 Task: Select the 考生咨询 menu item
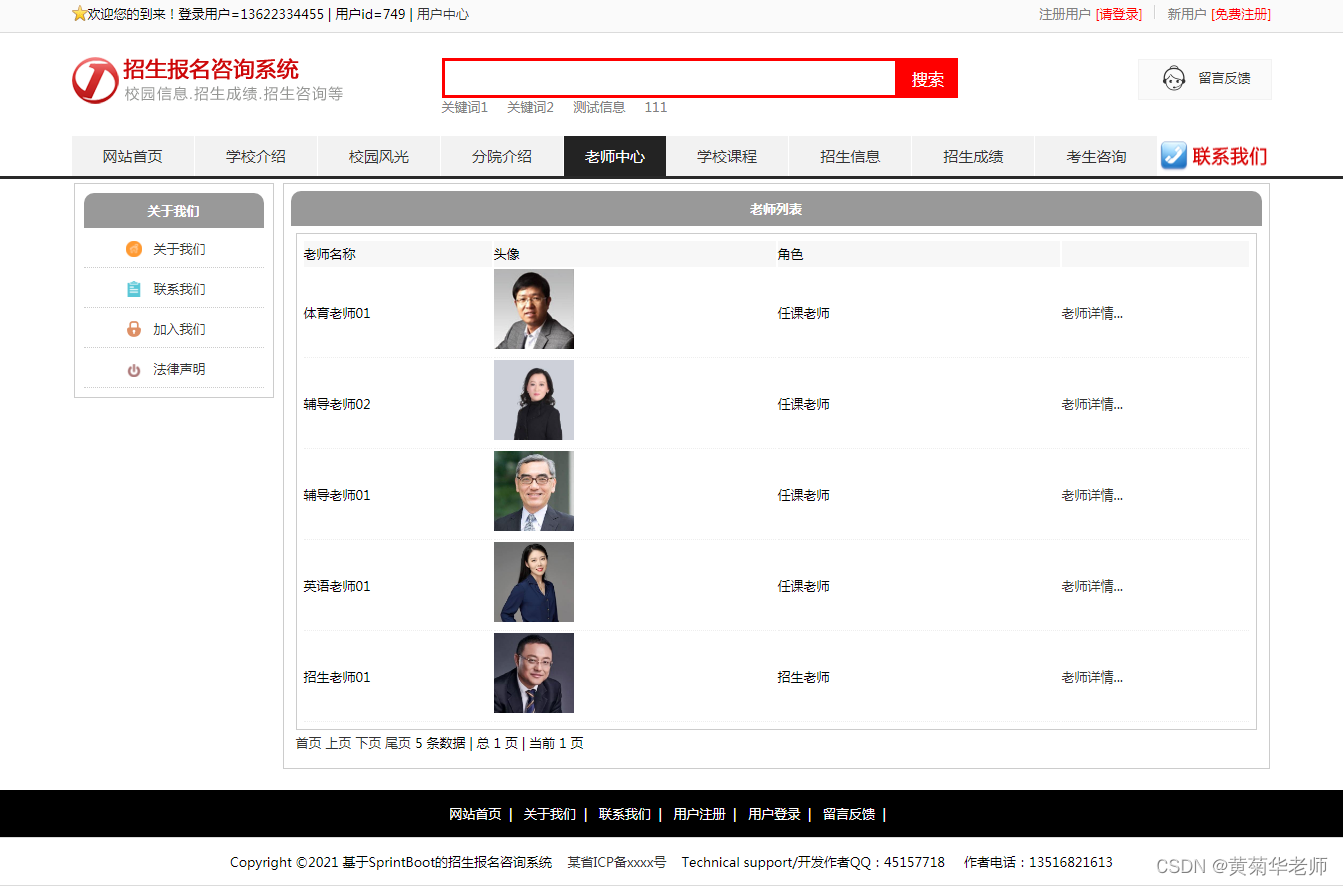[x=1095, y=156]
